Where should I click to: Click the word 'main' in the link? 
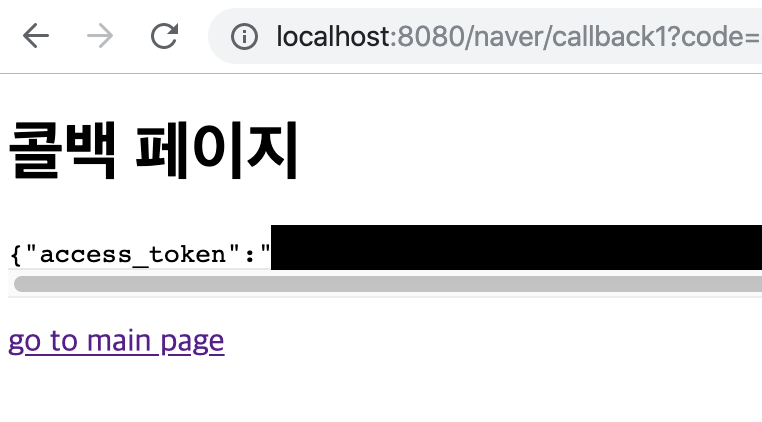[119, 340]
